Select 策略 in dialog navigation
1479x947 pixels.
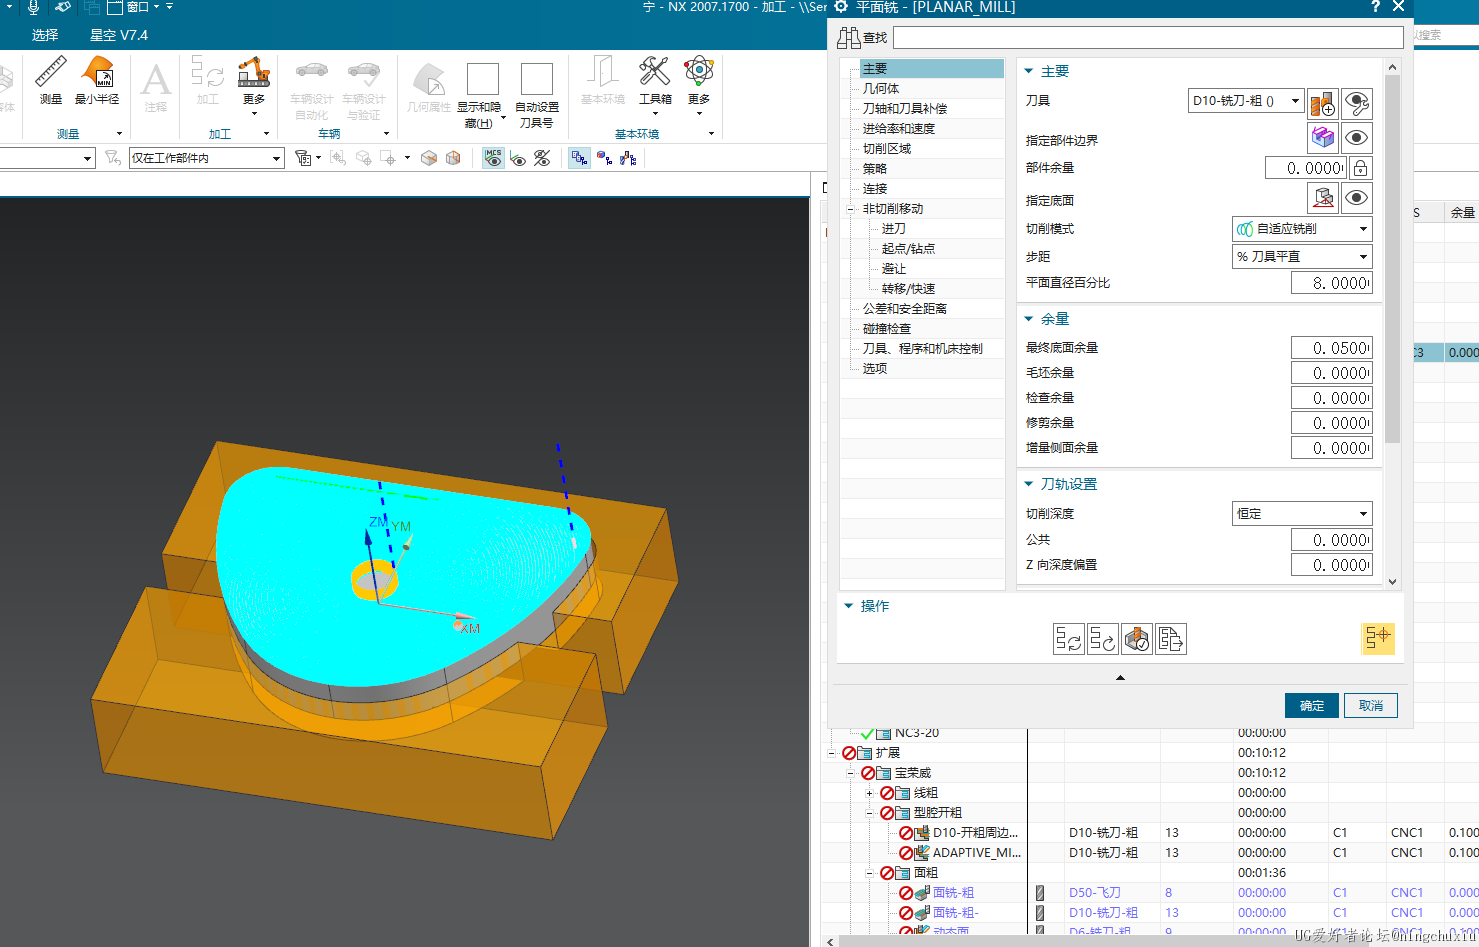[875, 169]
